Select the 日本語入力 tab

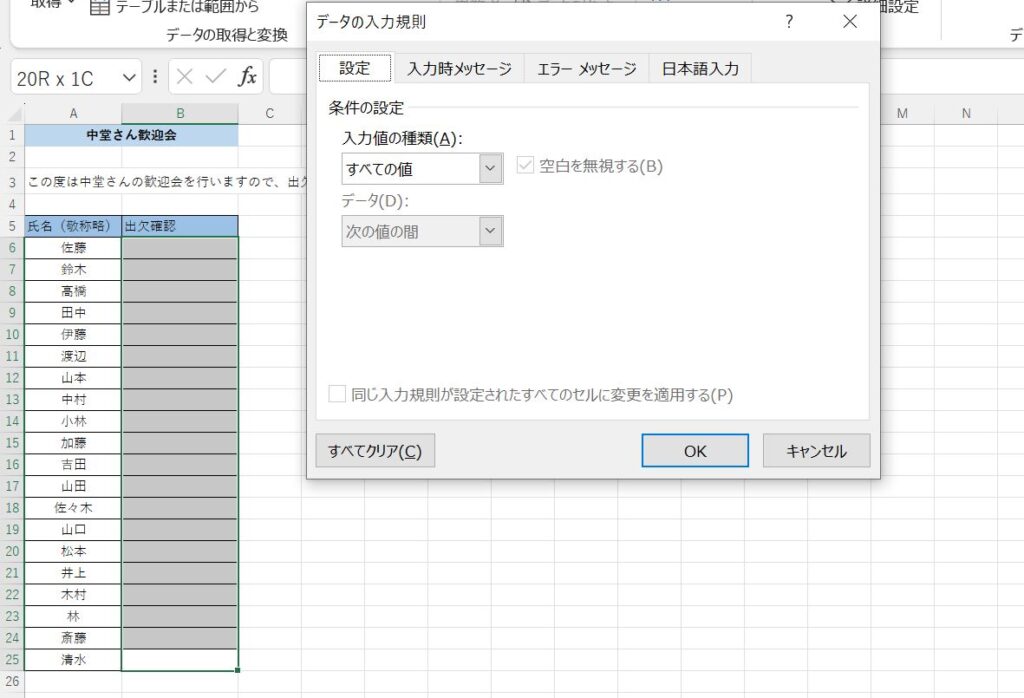coord(700,69)
